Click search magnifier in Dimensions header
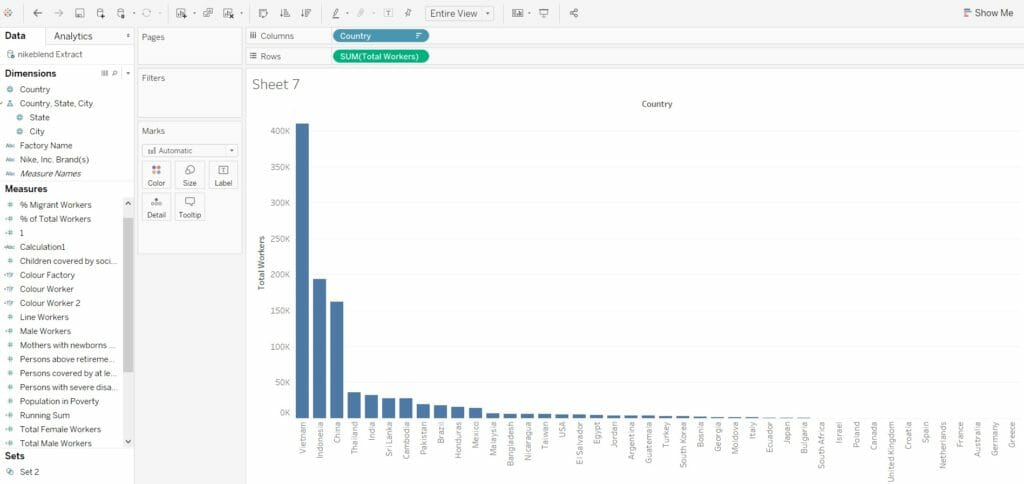Screen dimensions: 1024x484 [114, 73]
